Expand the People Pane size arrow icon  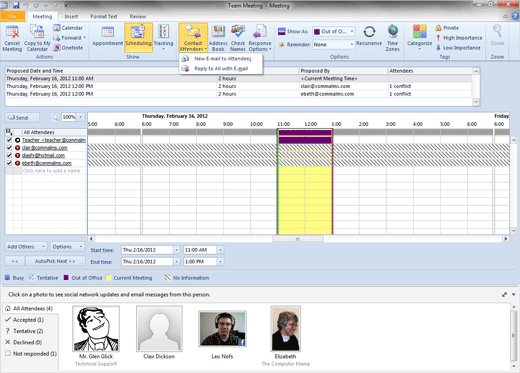pos(505,295)
